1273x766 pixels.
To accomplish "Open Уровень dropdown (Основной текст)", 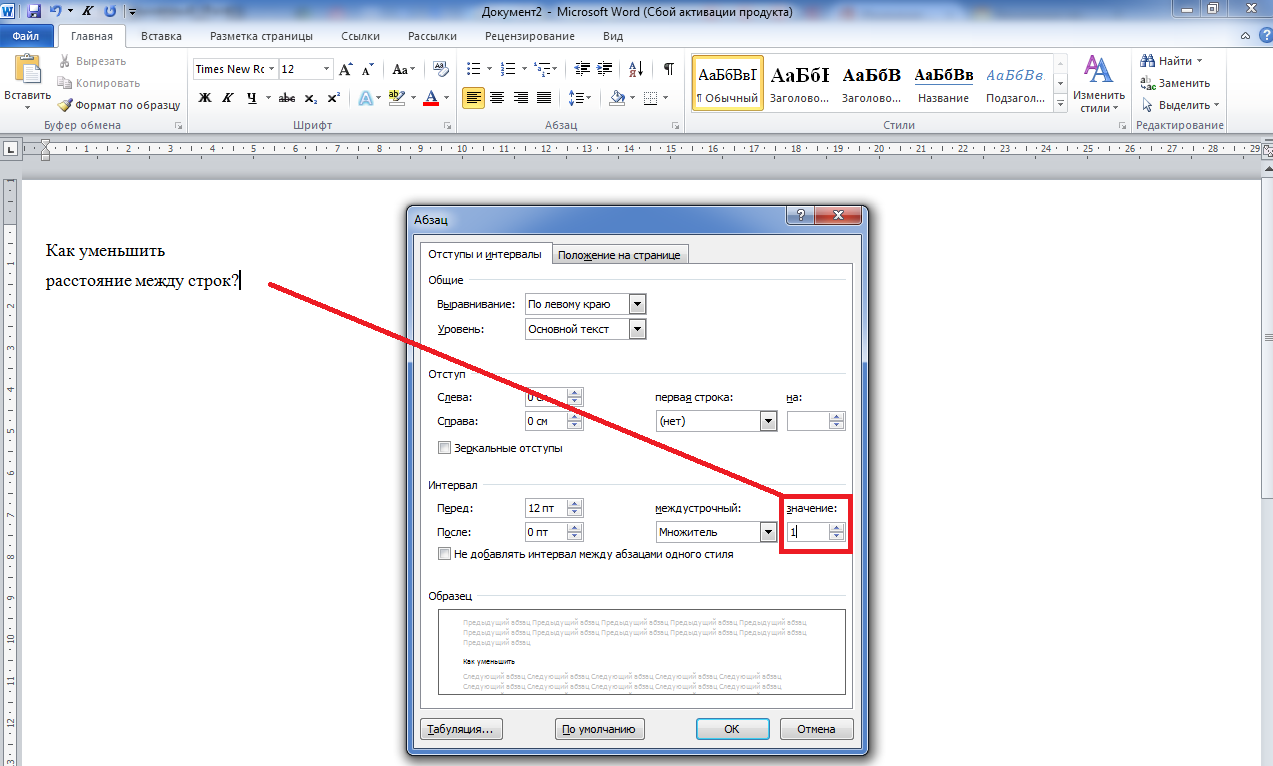I will [638, 329].
